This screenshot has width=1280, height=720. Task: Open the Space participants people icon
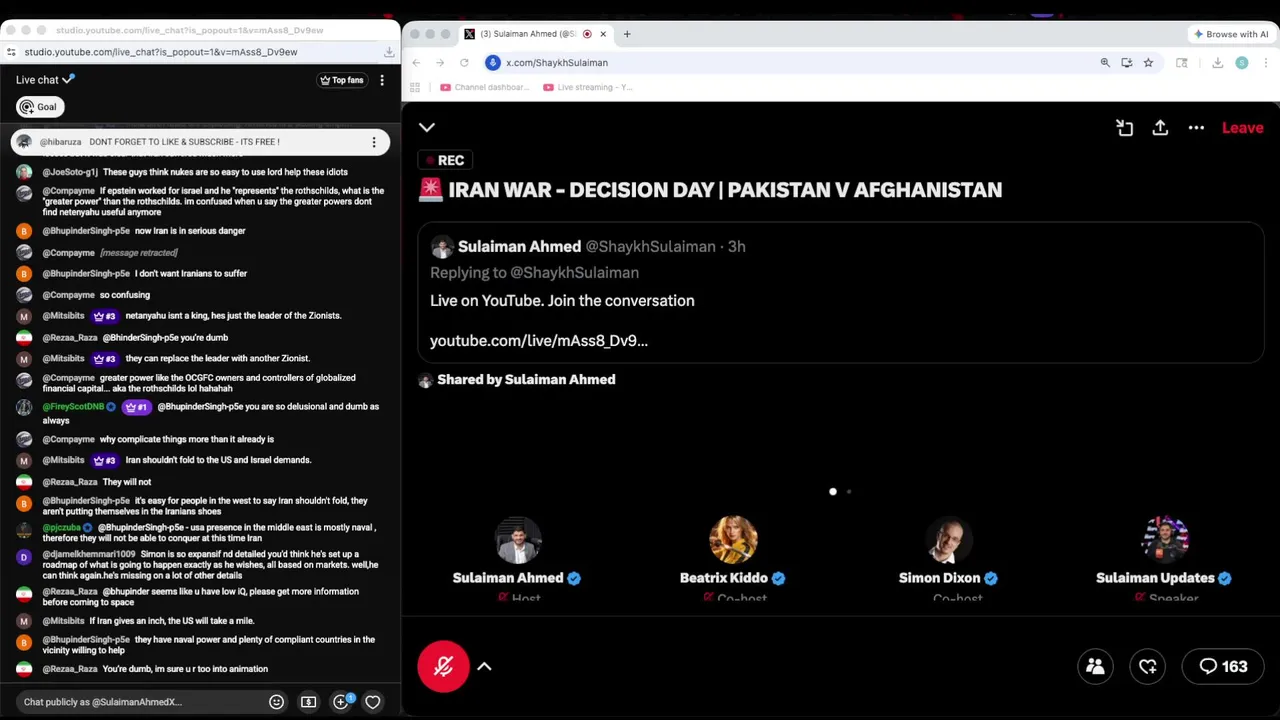(x=1095, y=666)
